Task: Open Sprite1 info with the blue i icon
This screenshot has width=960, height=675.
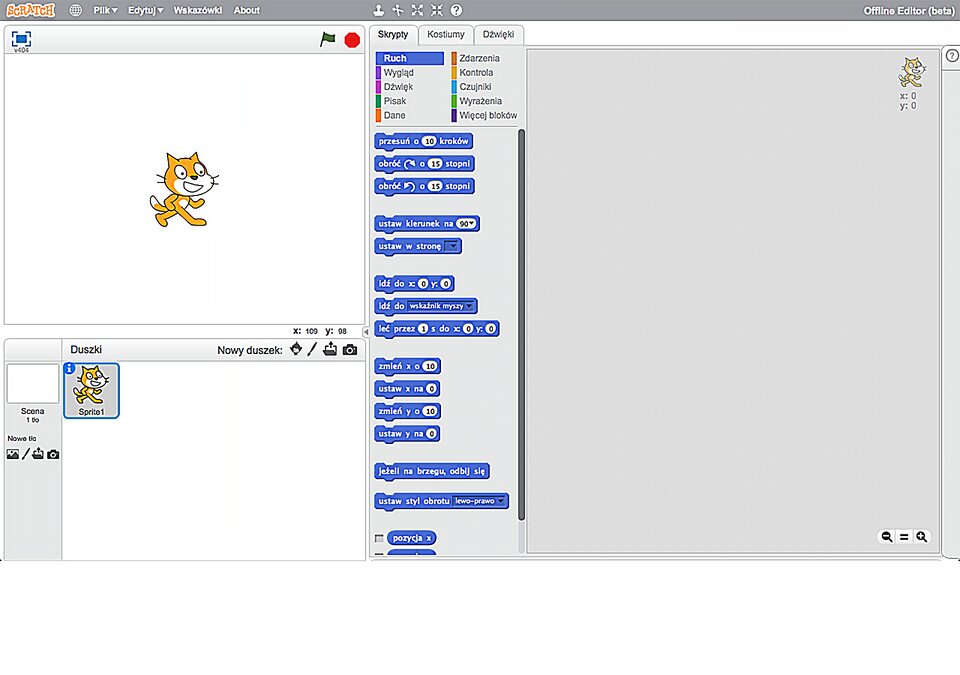Action: pyautogui.click(x=69, y=369)
